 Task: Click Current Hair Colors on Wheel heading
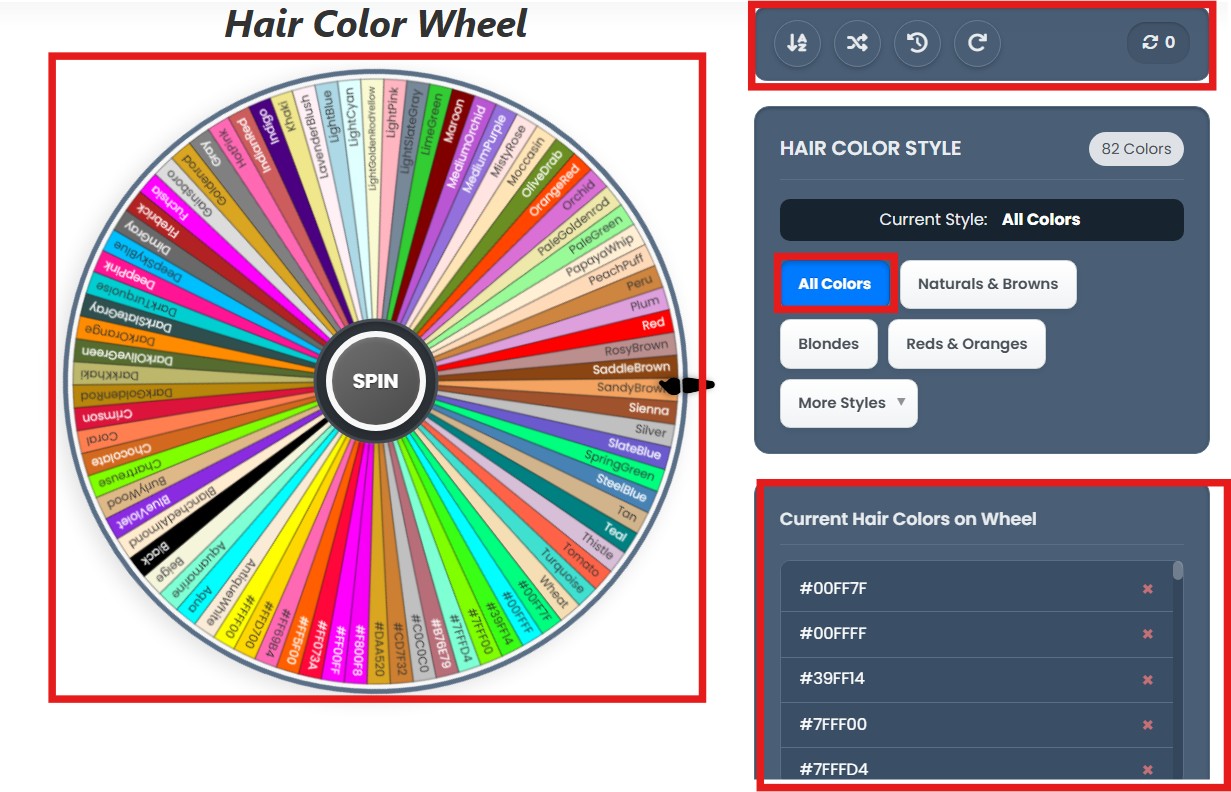click(908, 519)
